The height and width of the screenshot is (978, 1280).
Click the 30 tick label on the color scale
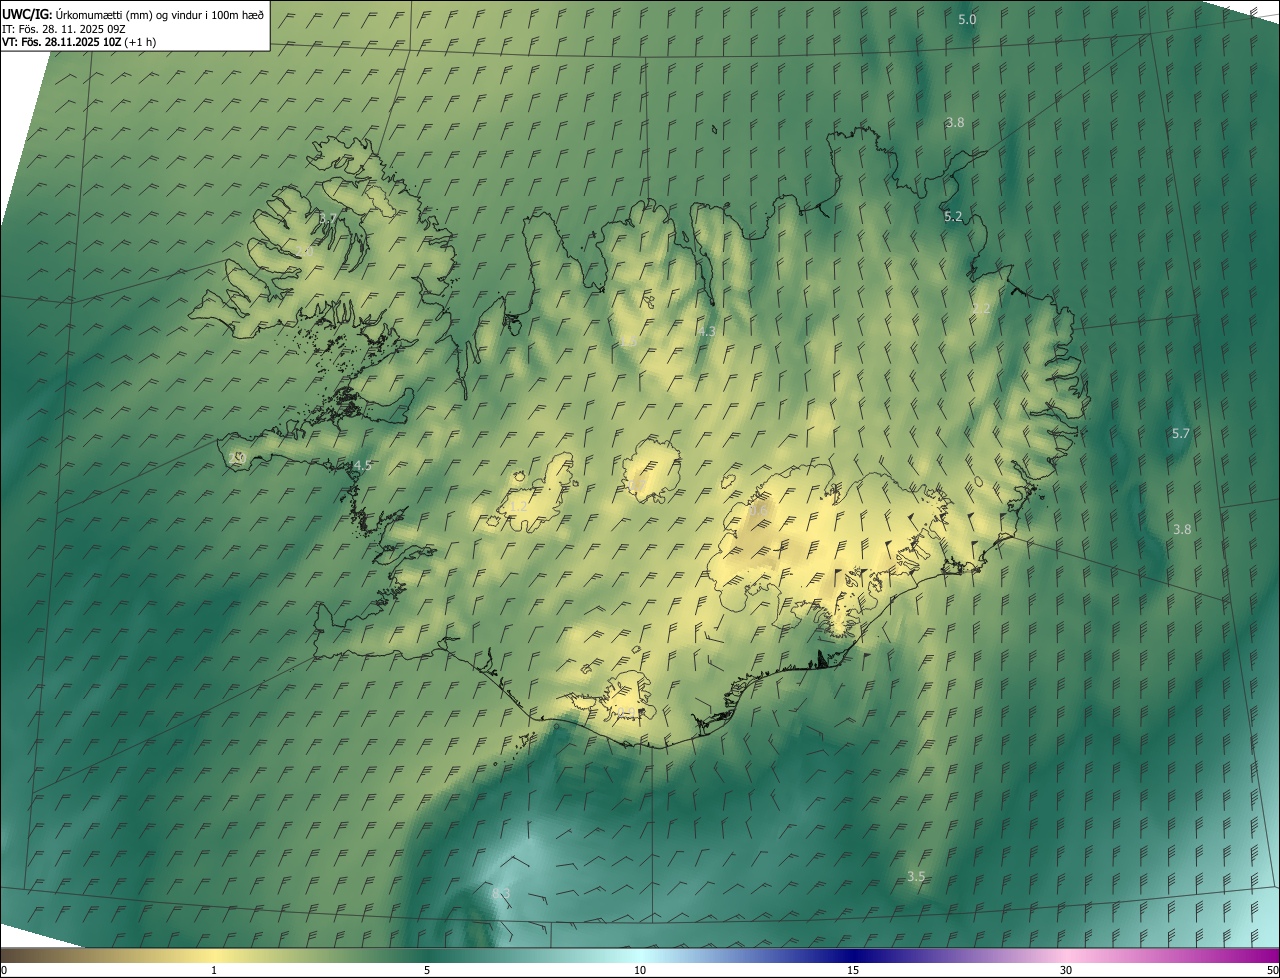pos(1066,970)
